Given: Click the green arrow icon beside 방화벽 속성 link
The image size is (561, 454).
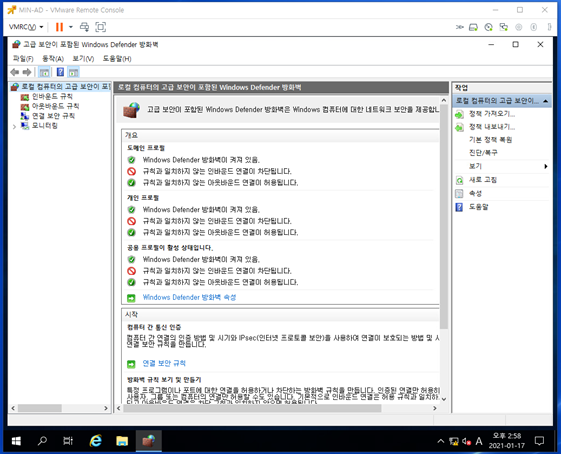Looking at the screenshot, I should [131, 298].
